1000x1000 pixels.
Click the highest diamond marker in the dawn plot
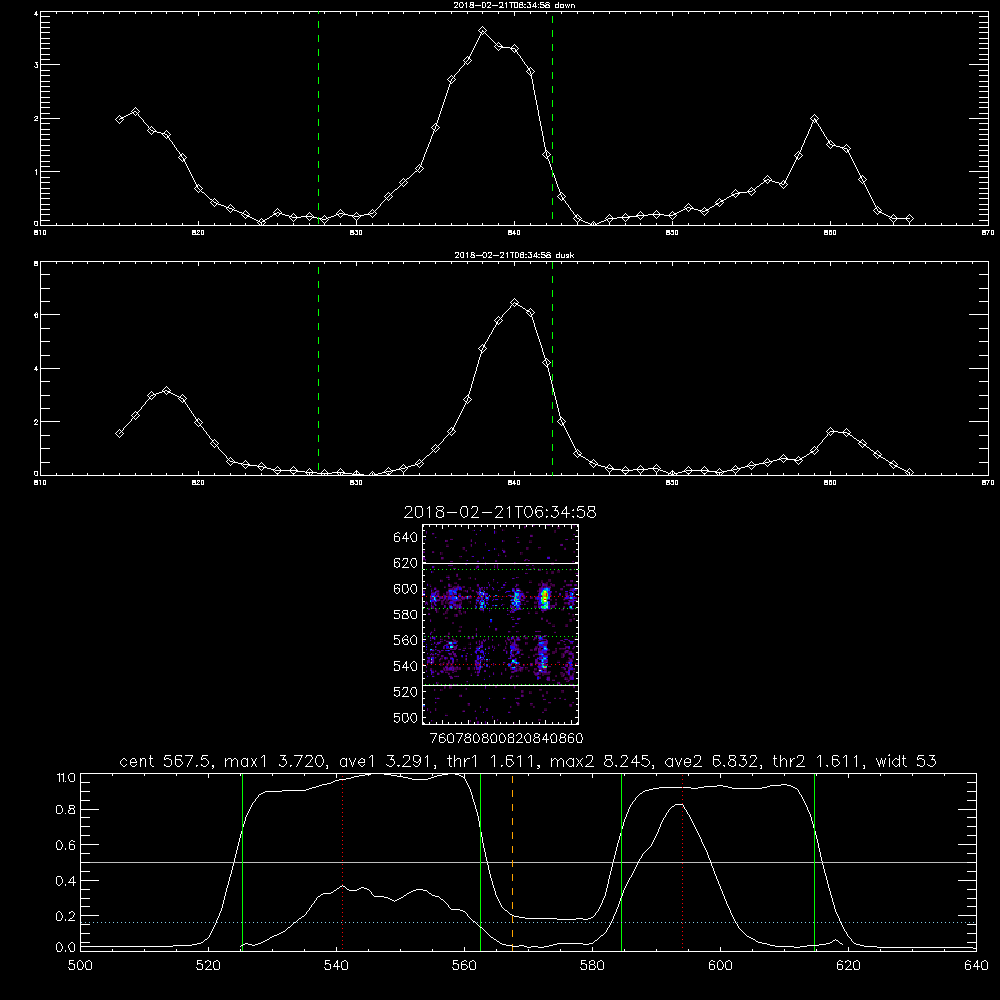click(483, 31)
